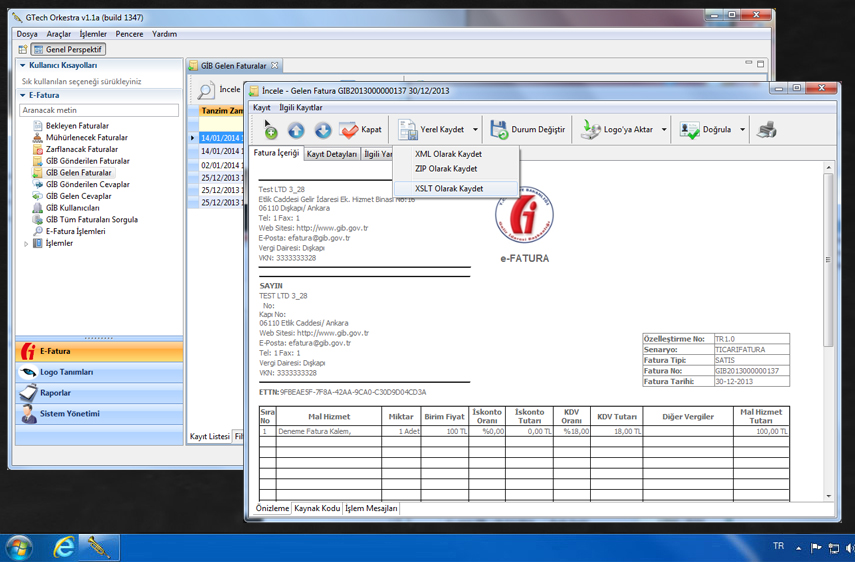
Task: Select Mühürlenecek Faturalar tree item
Action: click(x=86, y=138)
